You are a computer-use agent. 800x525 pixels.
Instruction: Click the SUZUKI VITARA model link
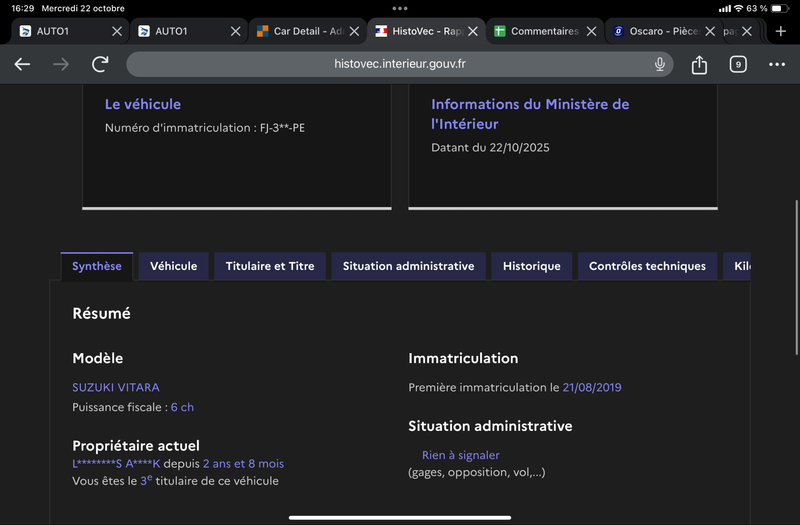pos(116,387)
